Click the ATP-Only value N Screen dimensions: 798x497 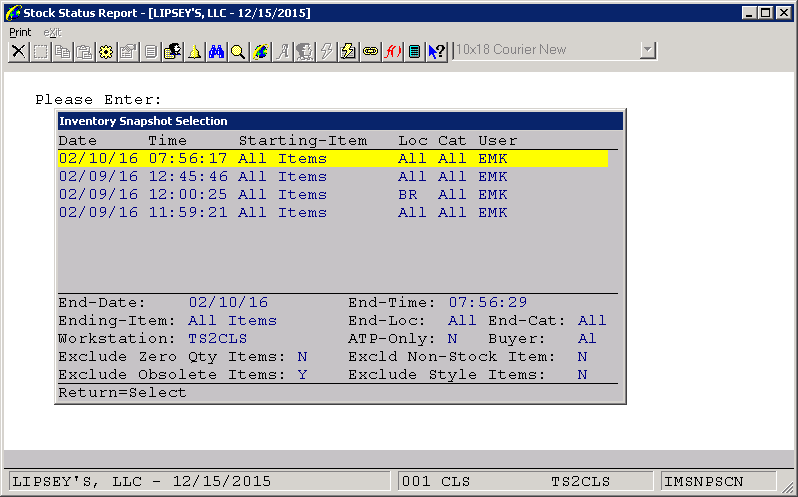click(452, 339)
